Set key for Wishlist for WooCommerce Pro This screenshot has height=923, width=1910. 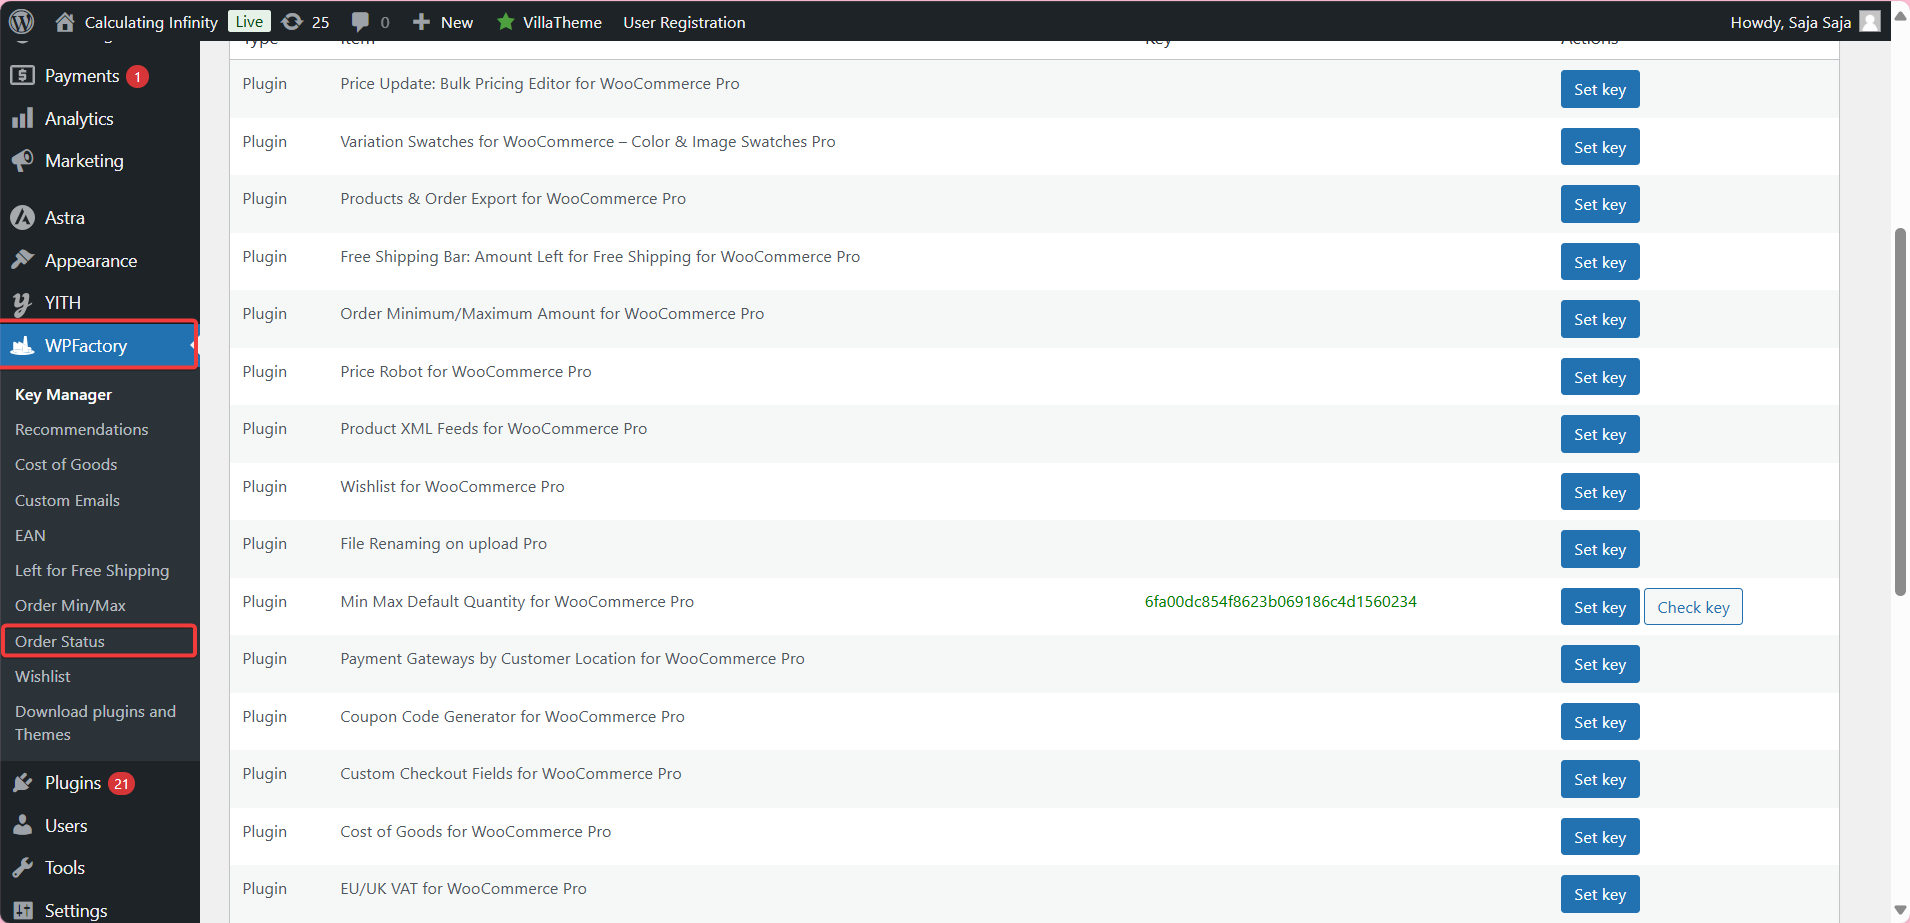pyautogui.click(x=1599, y=492)
